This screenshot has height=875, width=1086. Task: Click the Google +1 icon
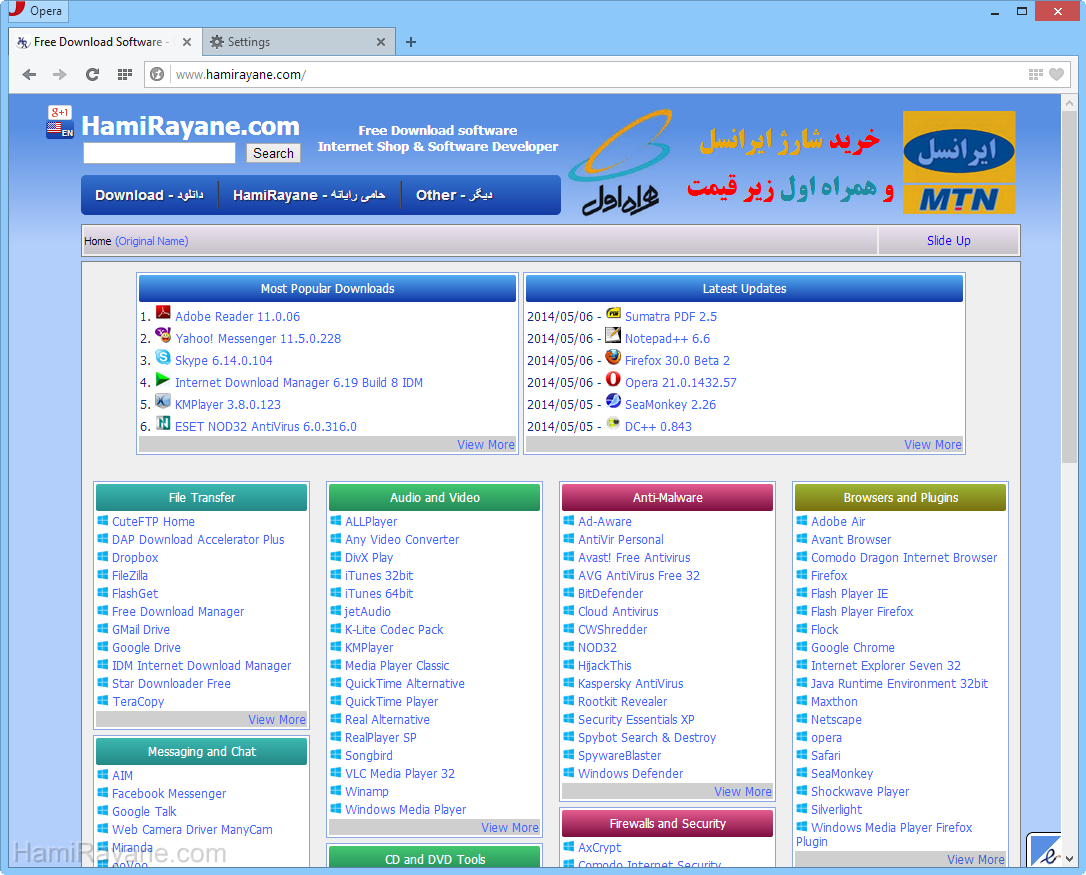tap(60, 112)
